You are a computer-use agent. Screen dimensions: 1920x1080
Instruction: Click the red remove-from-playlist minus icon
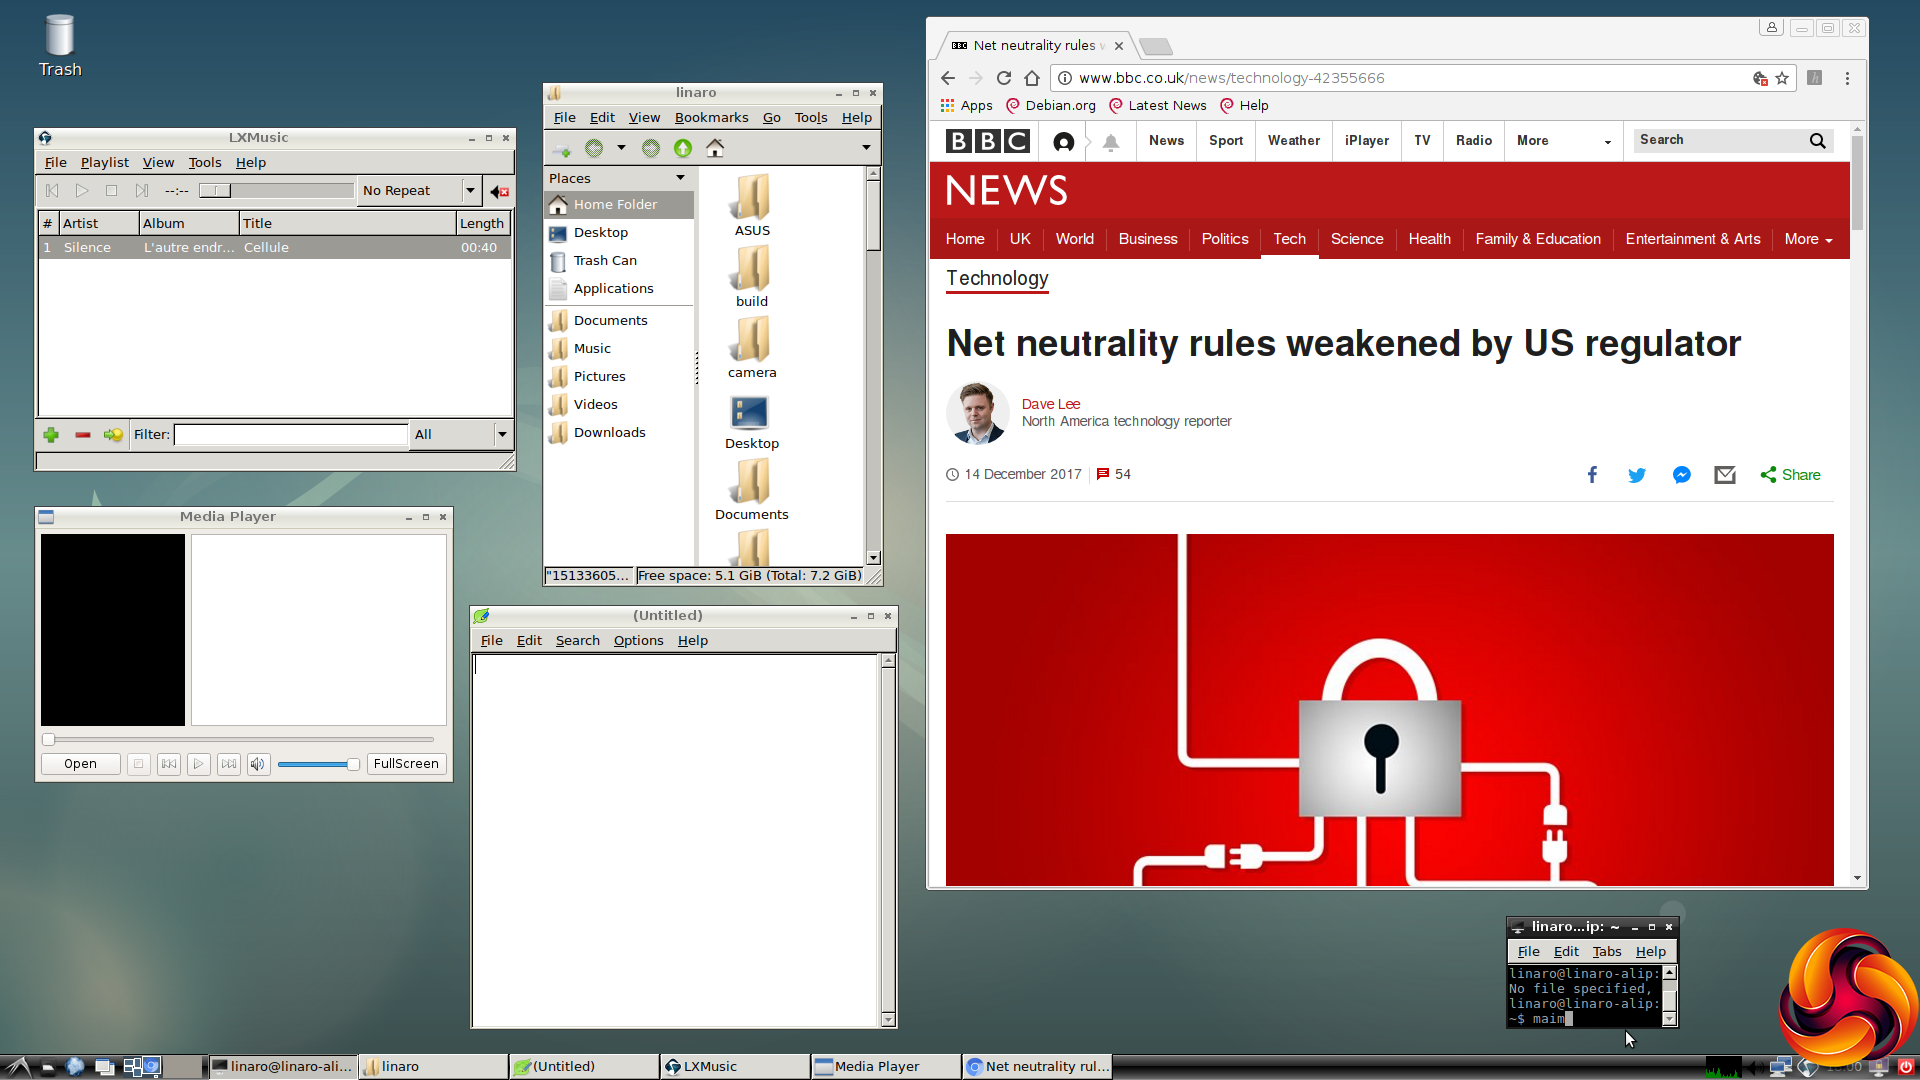pos(83,435)
